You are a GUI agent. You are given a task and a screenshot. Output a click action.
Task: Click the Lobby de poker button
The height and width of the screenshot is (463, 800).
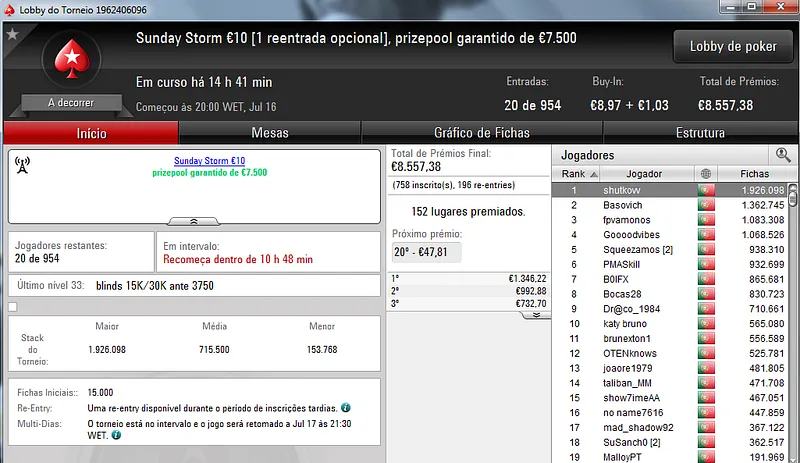(x=733, y=47)
